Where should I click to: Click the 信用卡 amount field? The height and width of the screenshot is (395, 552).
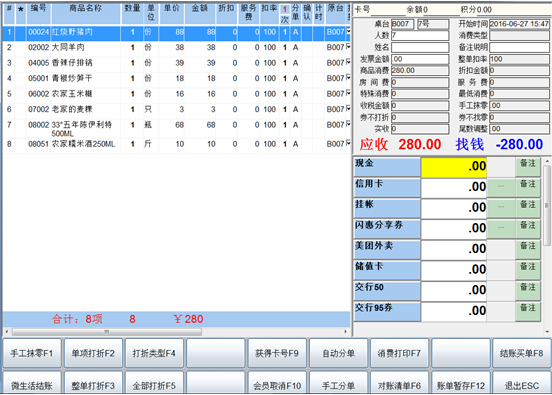click(x=454, y=188)
